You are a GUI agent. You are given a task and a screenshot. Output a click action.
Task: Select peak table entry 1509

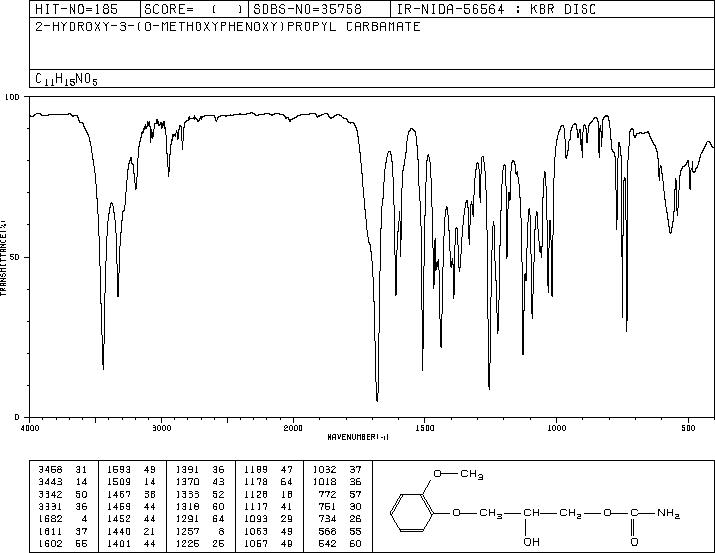[131, 482]
